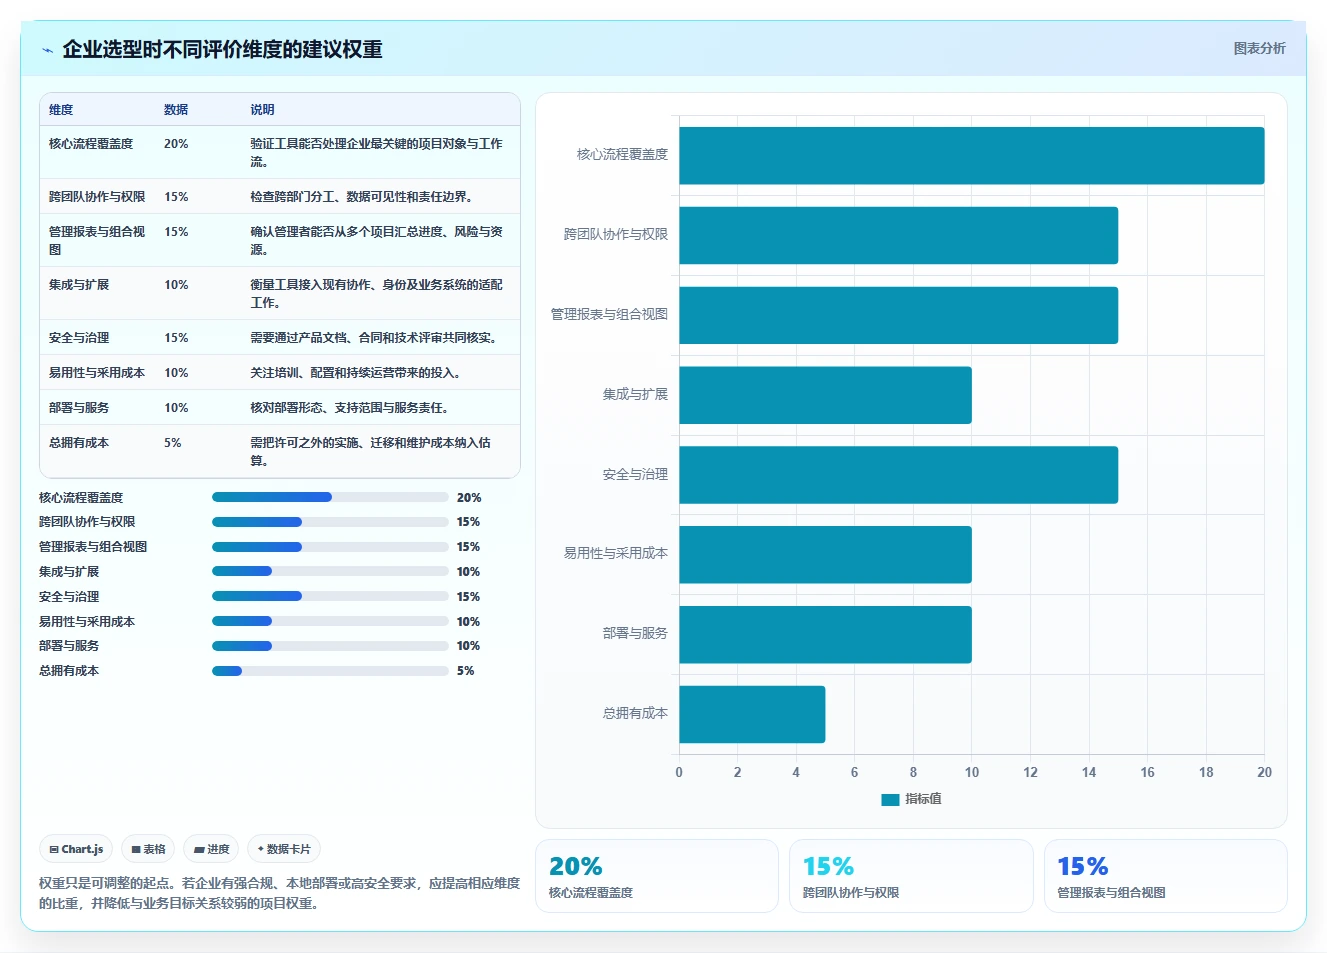Click the 进度 tag
Screen dimensions: 1327x953
click(x=211, y=849)
